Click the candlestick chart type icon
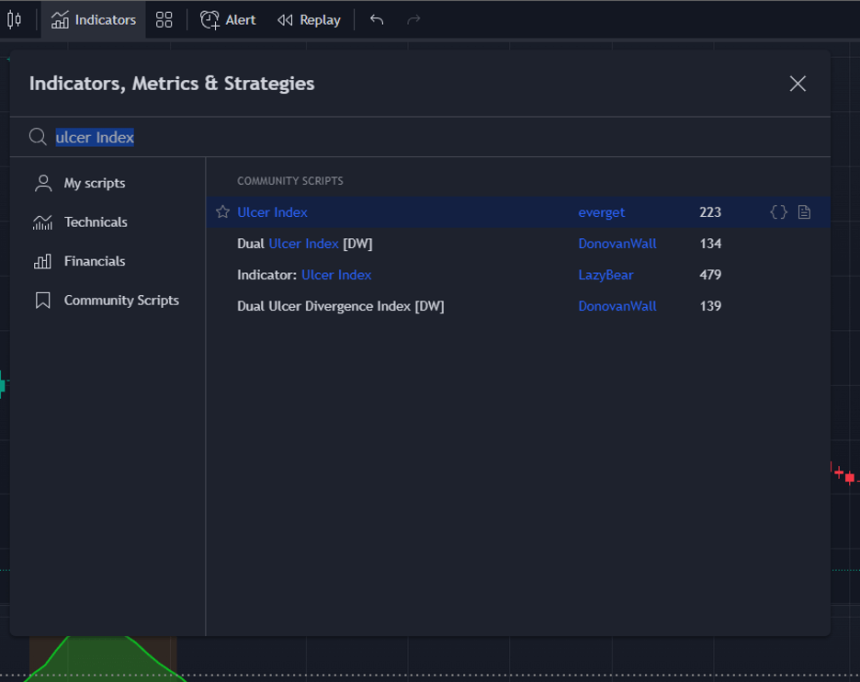Screen dimensions: 860x682 pyautogui.click(x=14, y=20)
